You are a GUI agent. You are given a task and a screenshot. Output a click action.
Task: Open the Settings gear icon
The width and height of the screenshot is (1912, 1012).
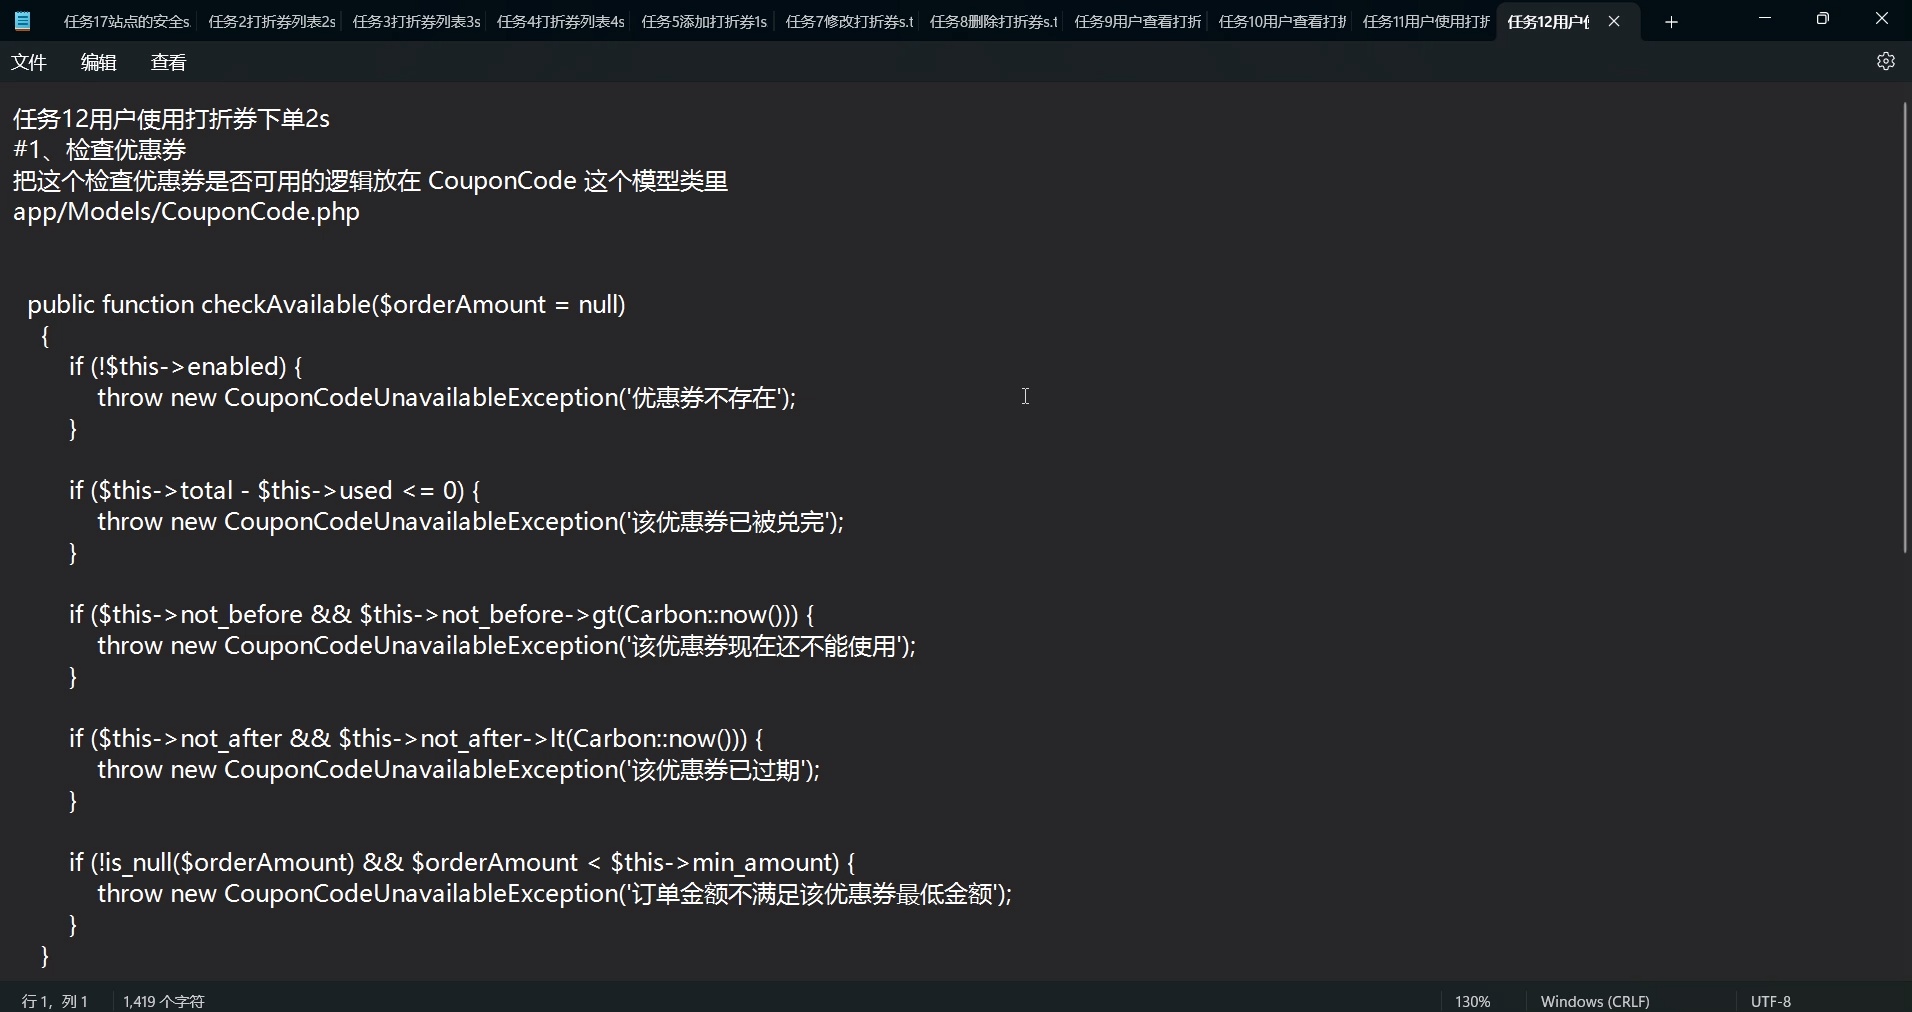click(x=1886, y=61)
